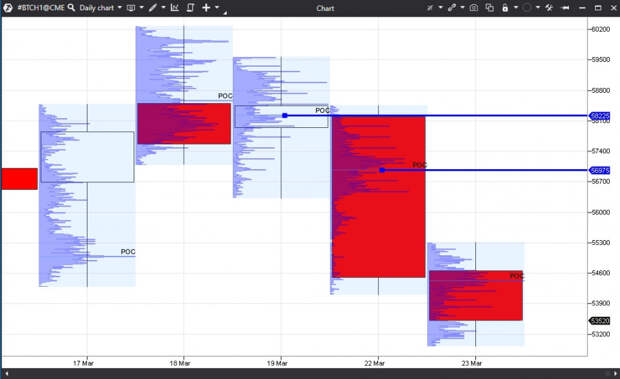Click the POC label on 17 Mar profile
This screenshot has height=379, width=620.
(128, 252)
